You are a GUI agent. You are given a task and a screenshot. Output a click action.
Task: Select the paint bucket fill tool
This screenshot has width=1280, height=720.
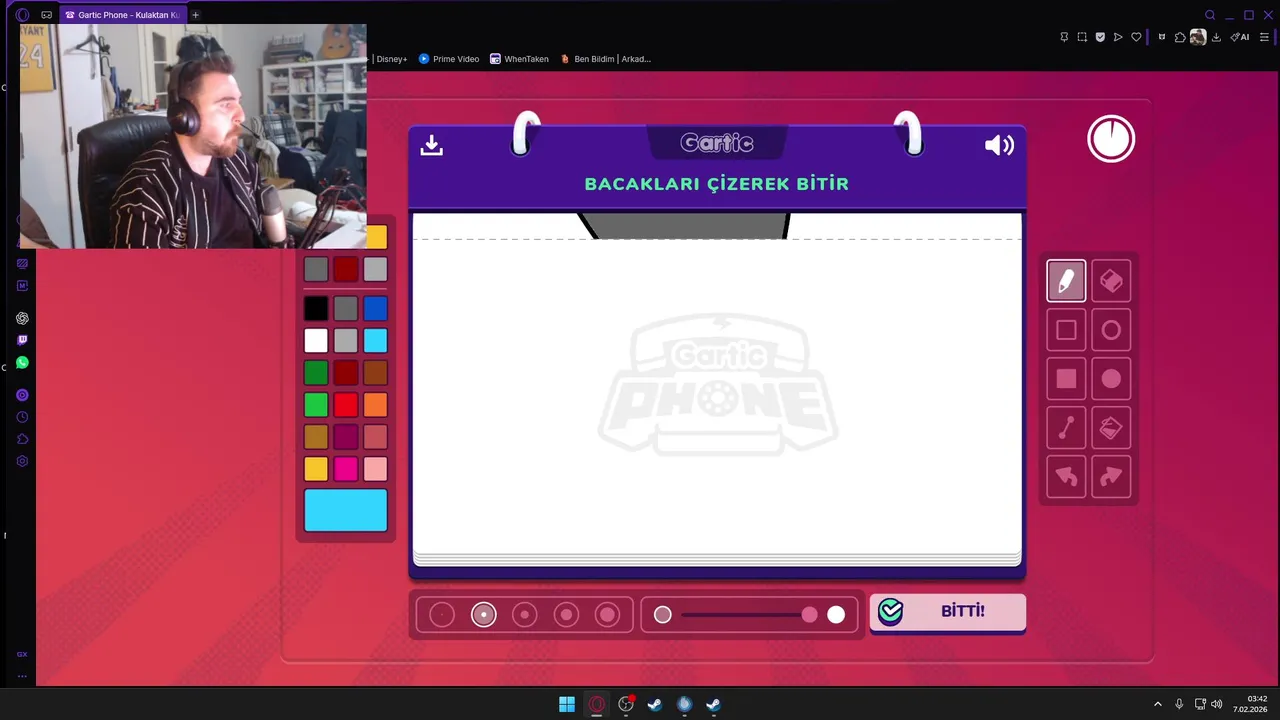pos(1111,428)
